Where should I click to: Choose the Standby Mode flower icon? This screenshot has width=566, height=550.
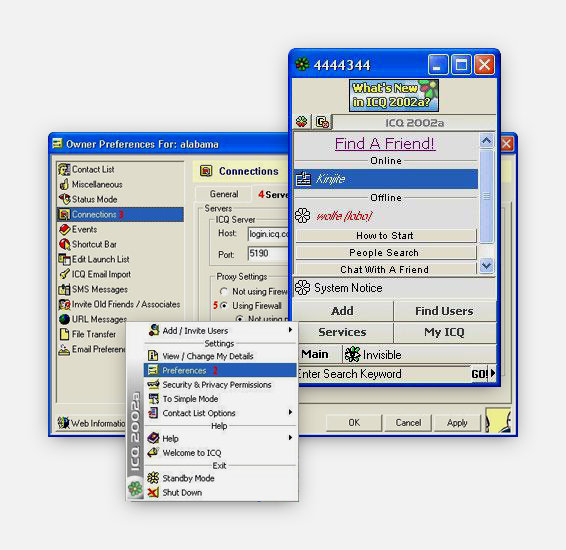153,478
